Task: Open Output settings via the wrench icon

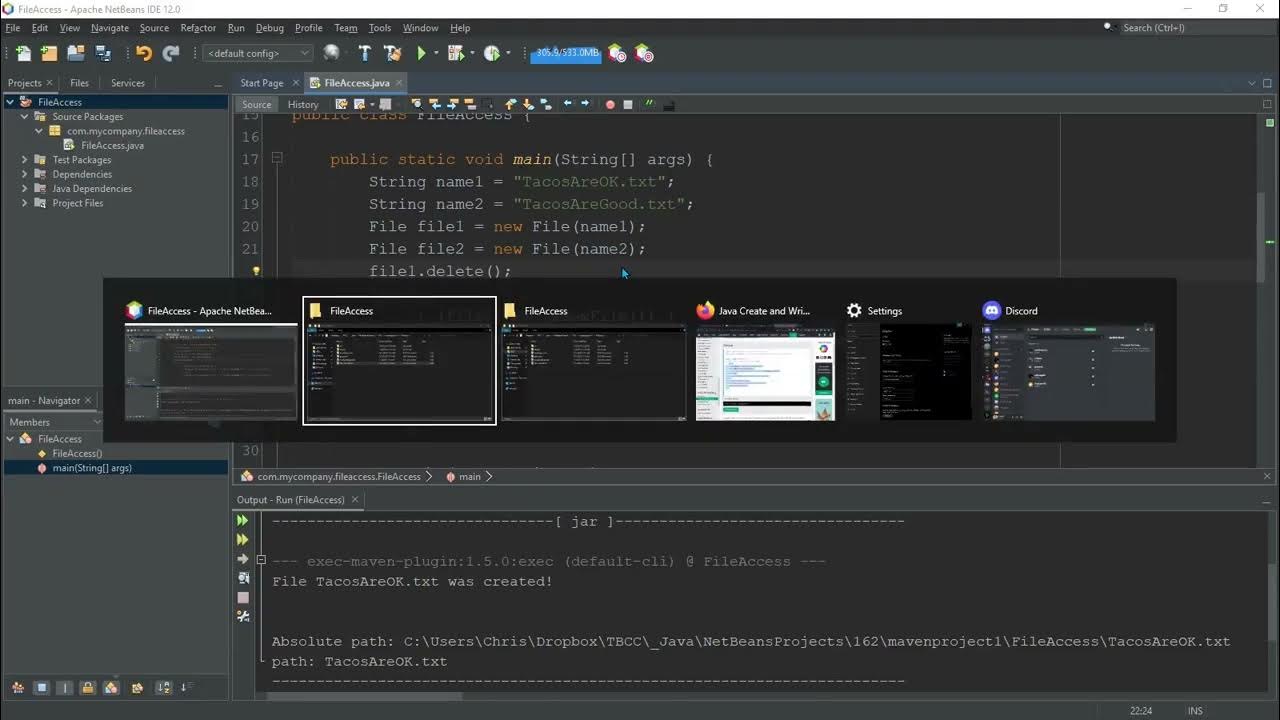Action: pos(242,616)
